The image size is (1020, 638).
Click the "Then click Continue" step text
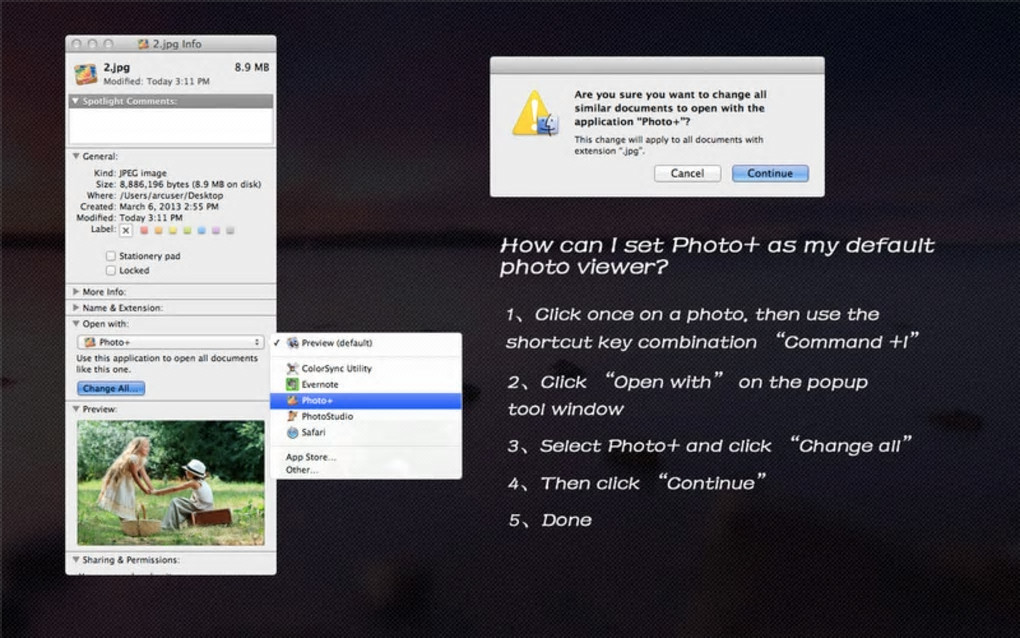(x=638, y=483)
